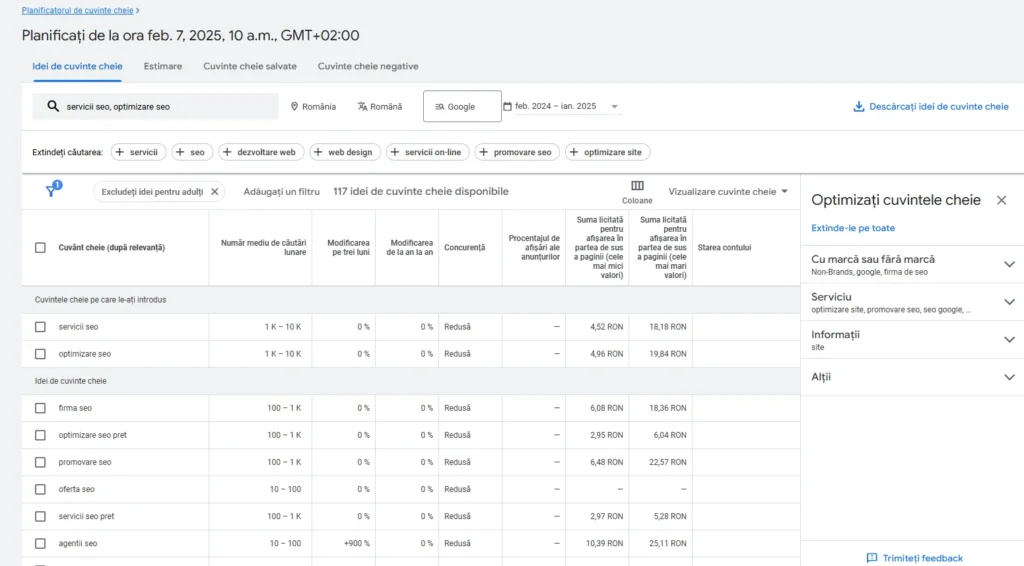Open the Vizualizare cuvinte cheie dropdown
The height and width of the screenshot is (566, 1024).
[x=728, y=191]
